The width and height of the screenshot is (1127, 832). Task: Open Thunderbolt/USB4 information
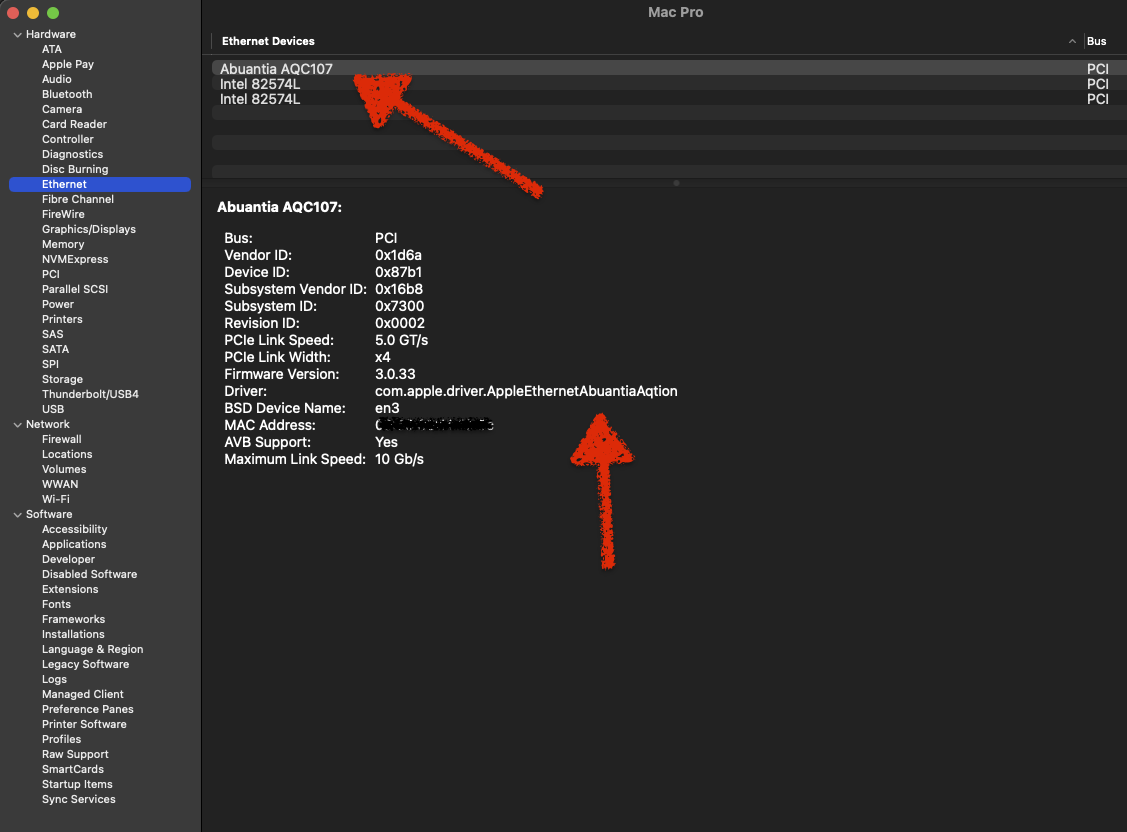click(90, 394)
